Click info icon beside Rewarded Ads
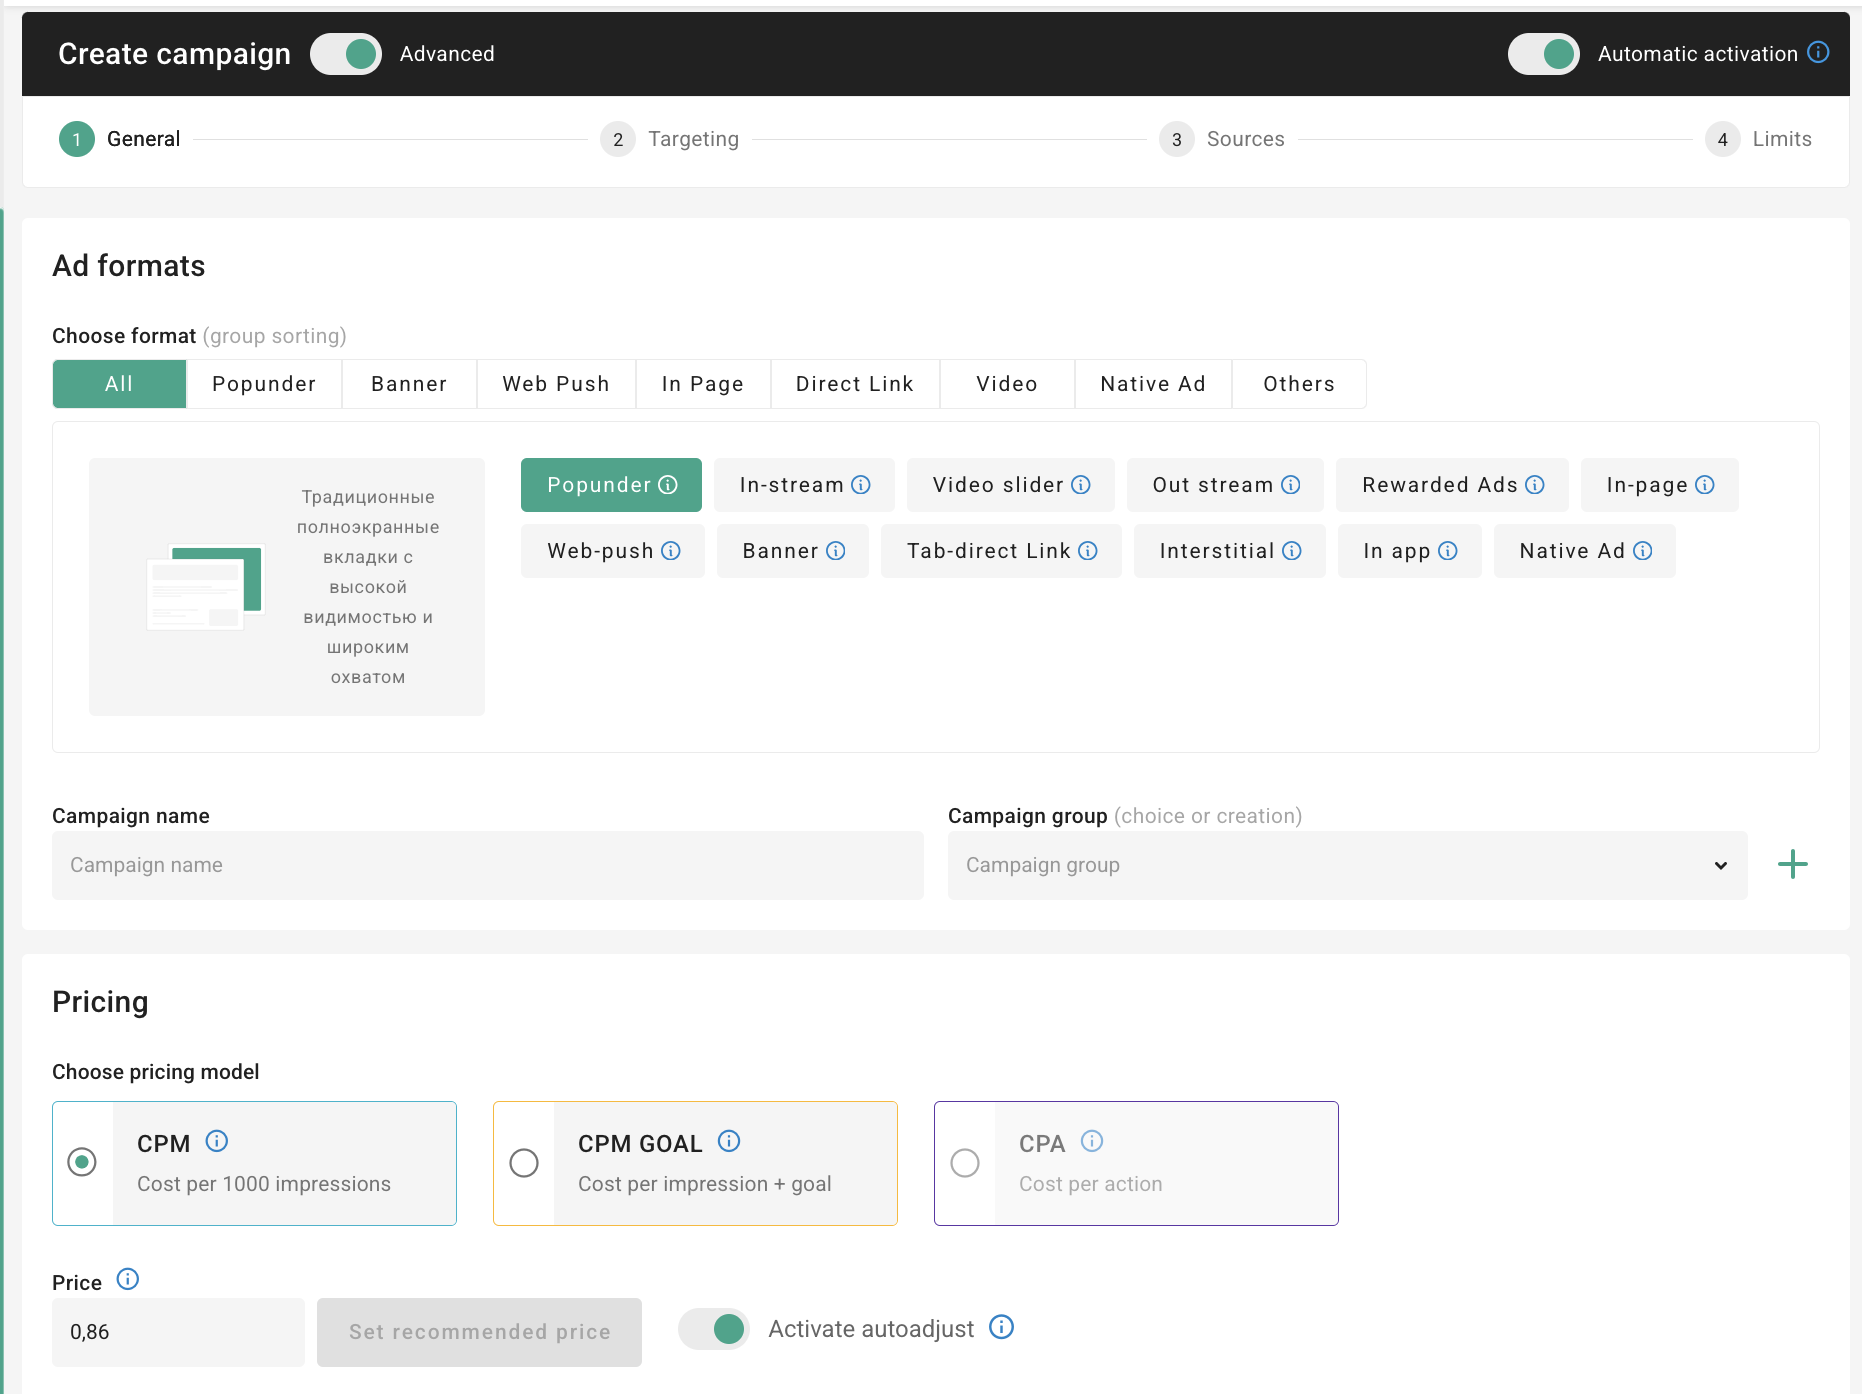 (1535, 485)
